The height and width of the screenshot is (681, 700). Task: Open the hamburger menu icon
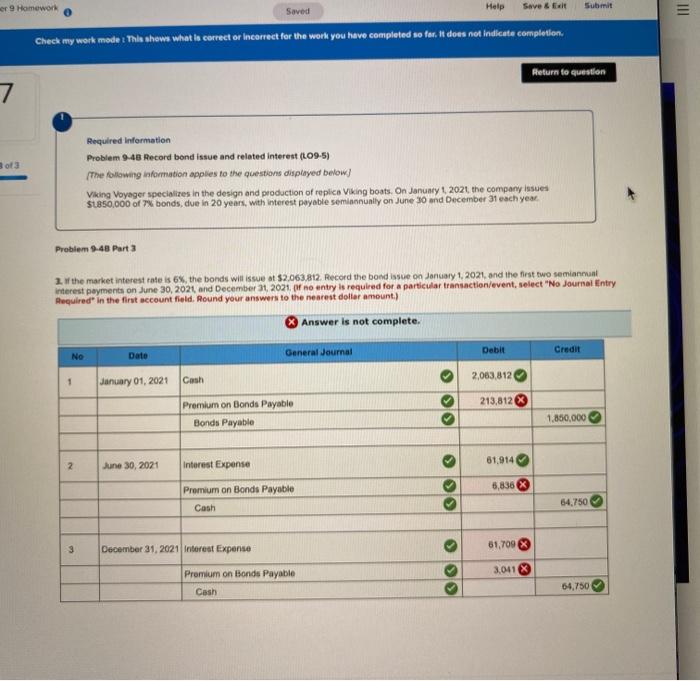[683, 10]
